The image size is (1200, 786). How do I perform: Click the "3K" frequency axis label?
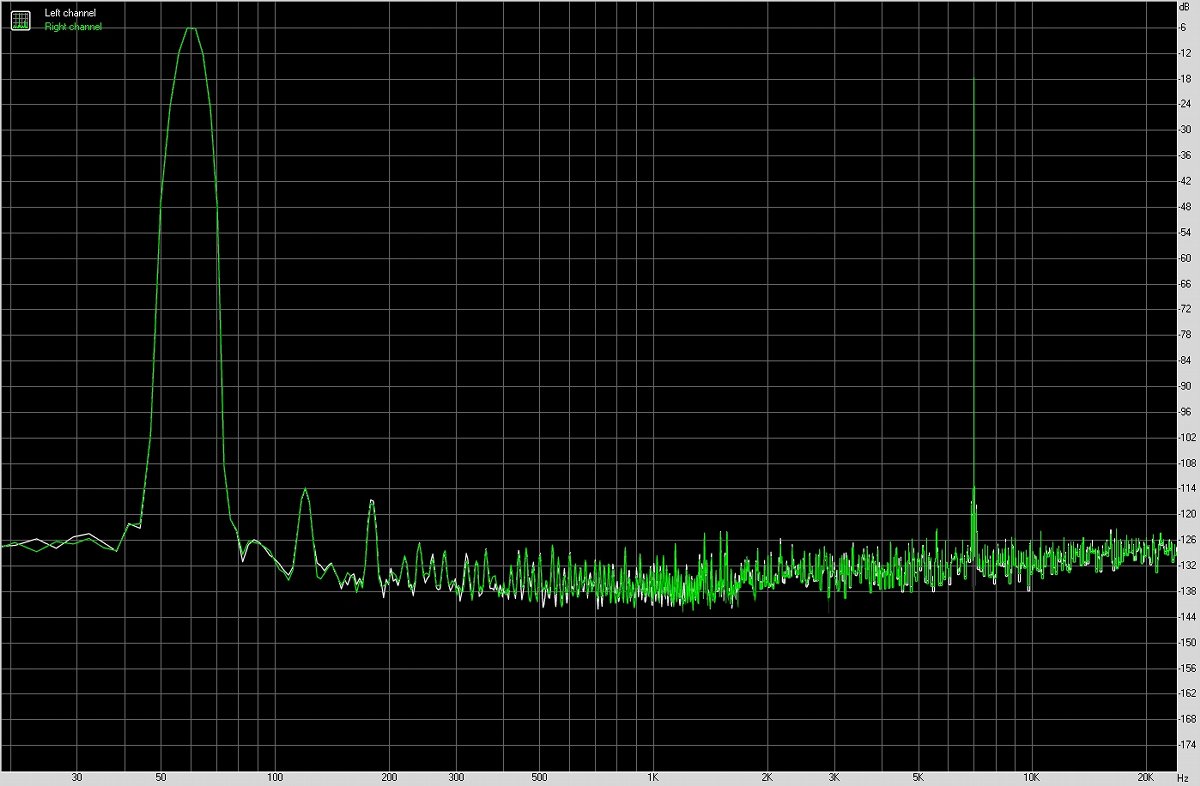click(834, 777)
